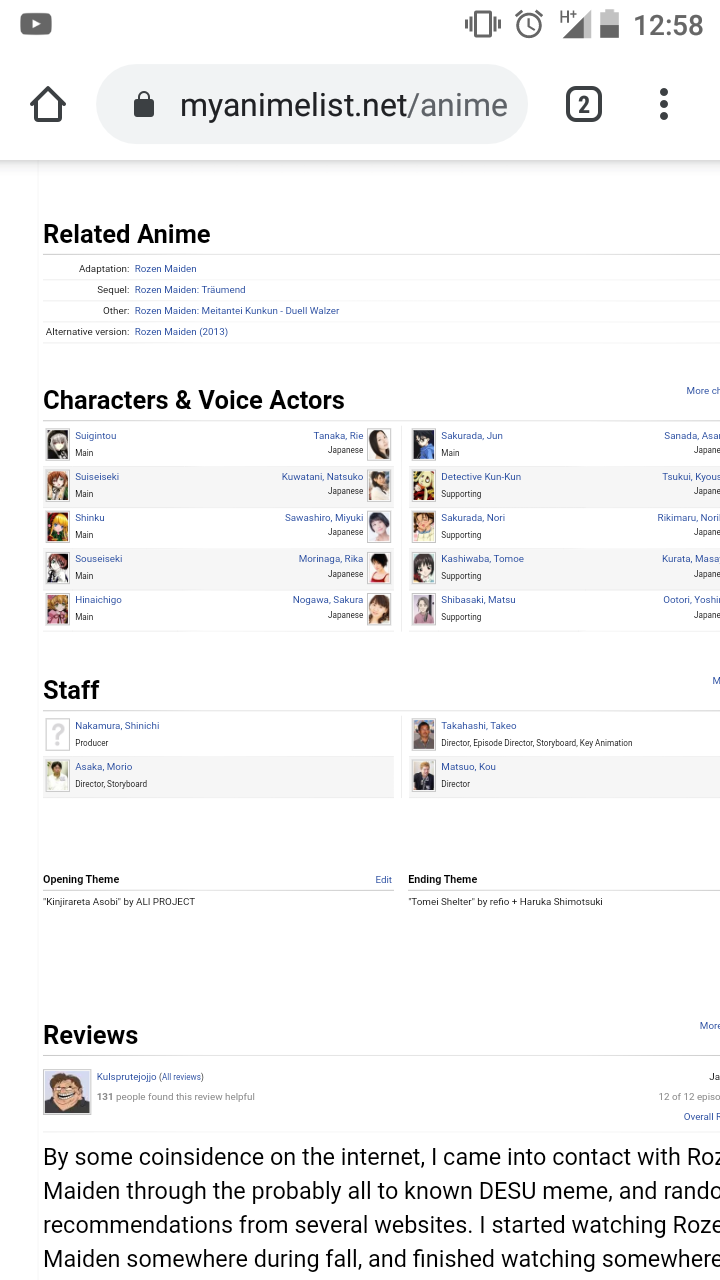Open the Detective Kun-Kun character link
Screen dimensions: 720x1280
[481, 477]
